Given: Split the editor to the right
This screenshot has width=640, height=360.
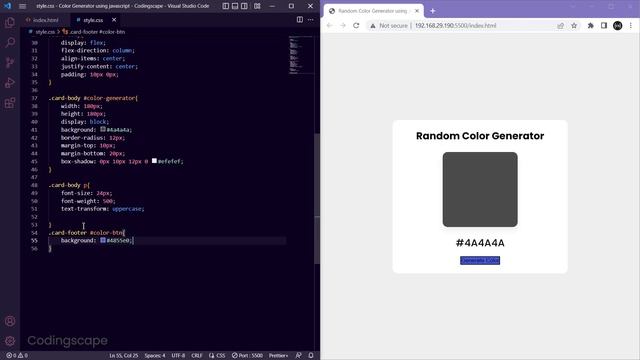Looking at the screenshot, I should [x=300, y=20].
